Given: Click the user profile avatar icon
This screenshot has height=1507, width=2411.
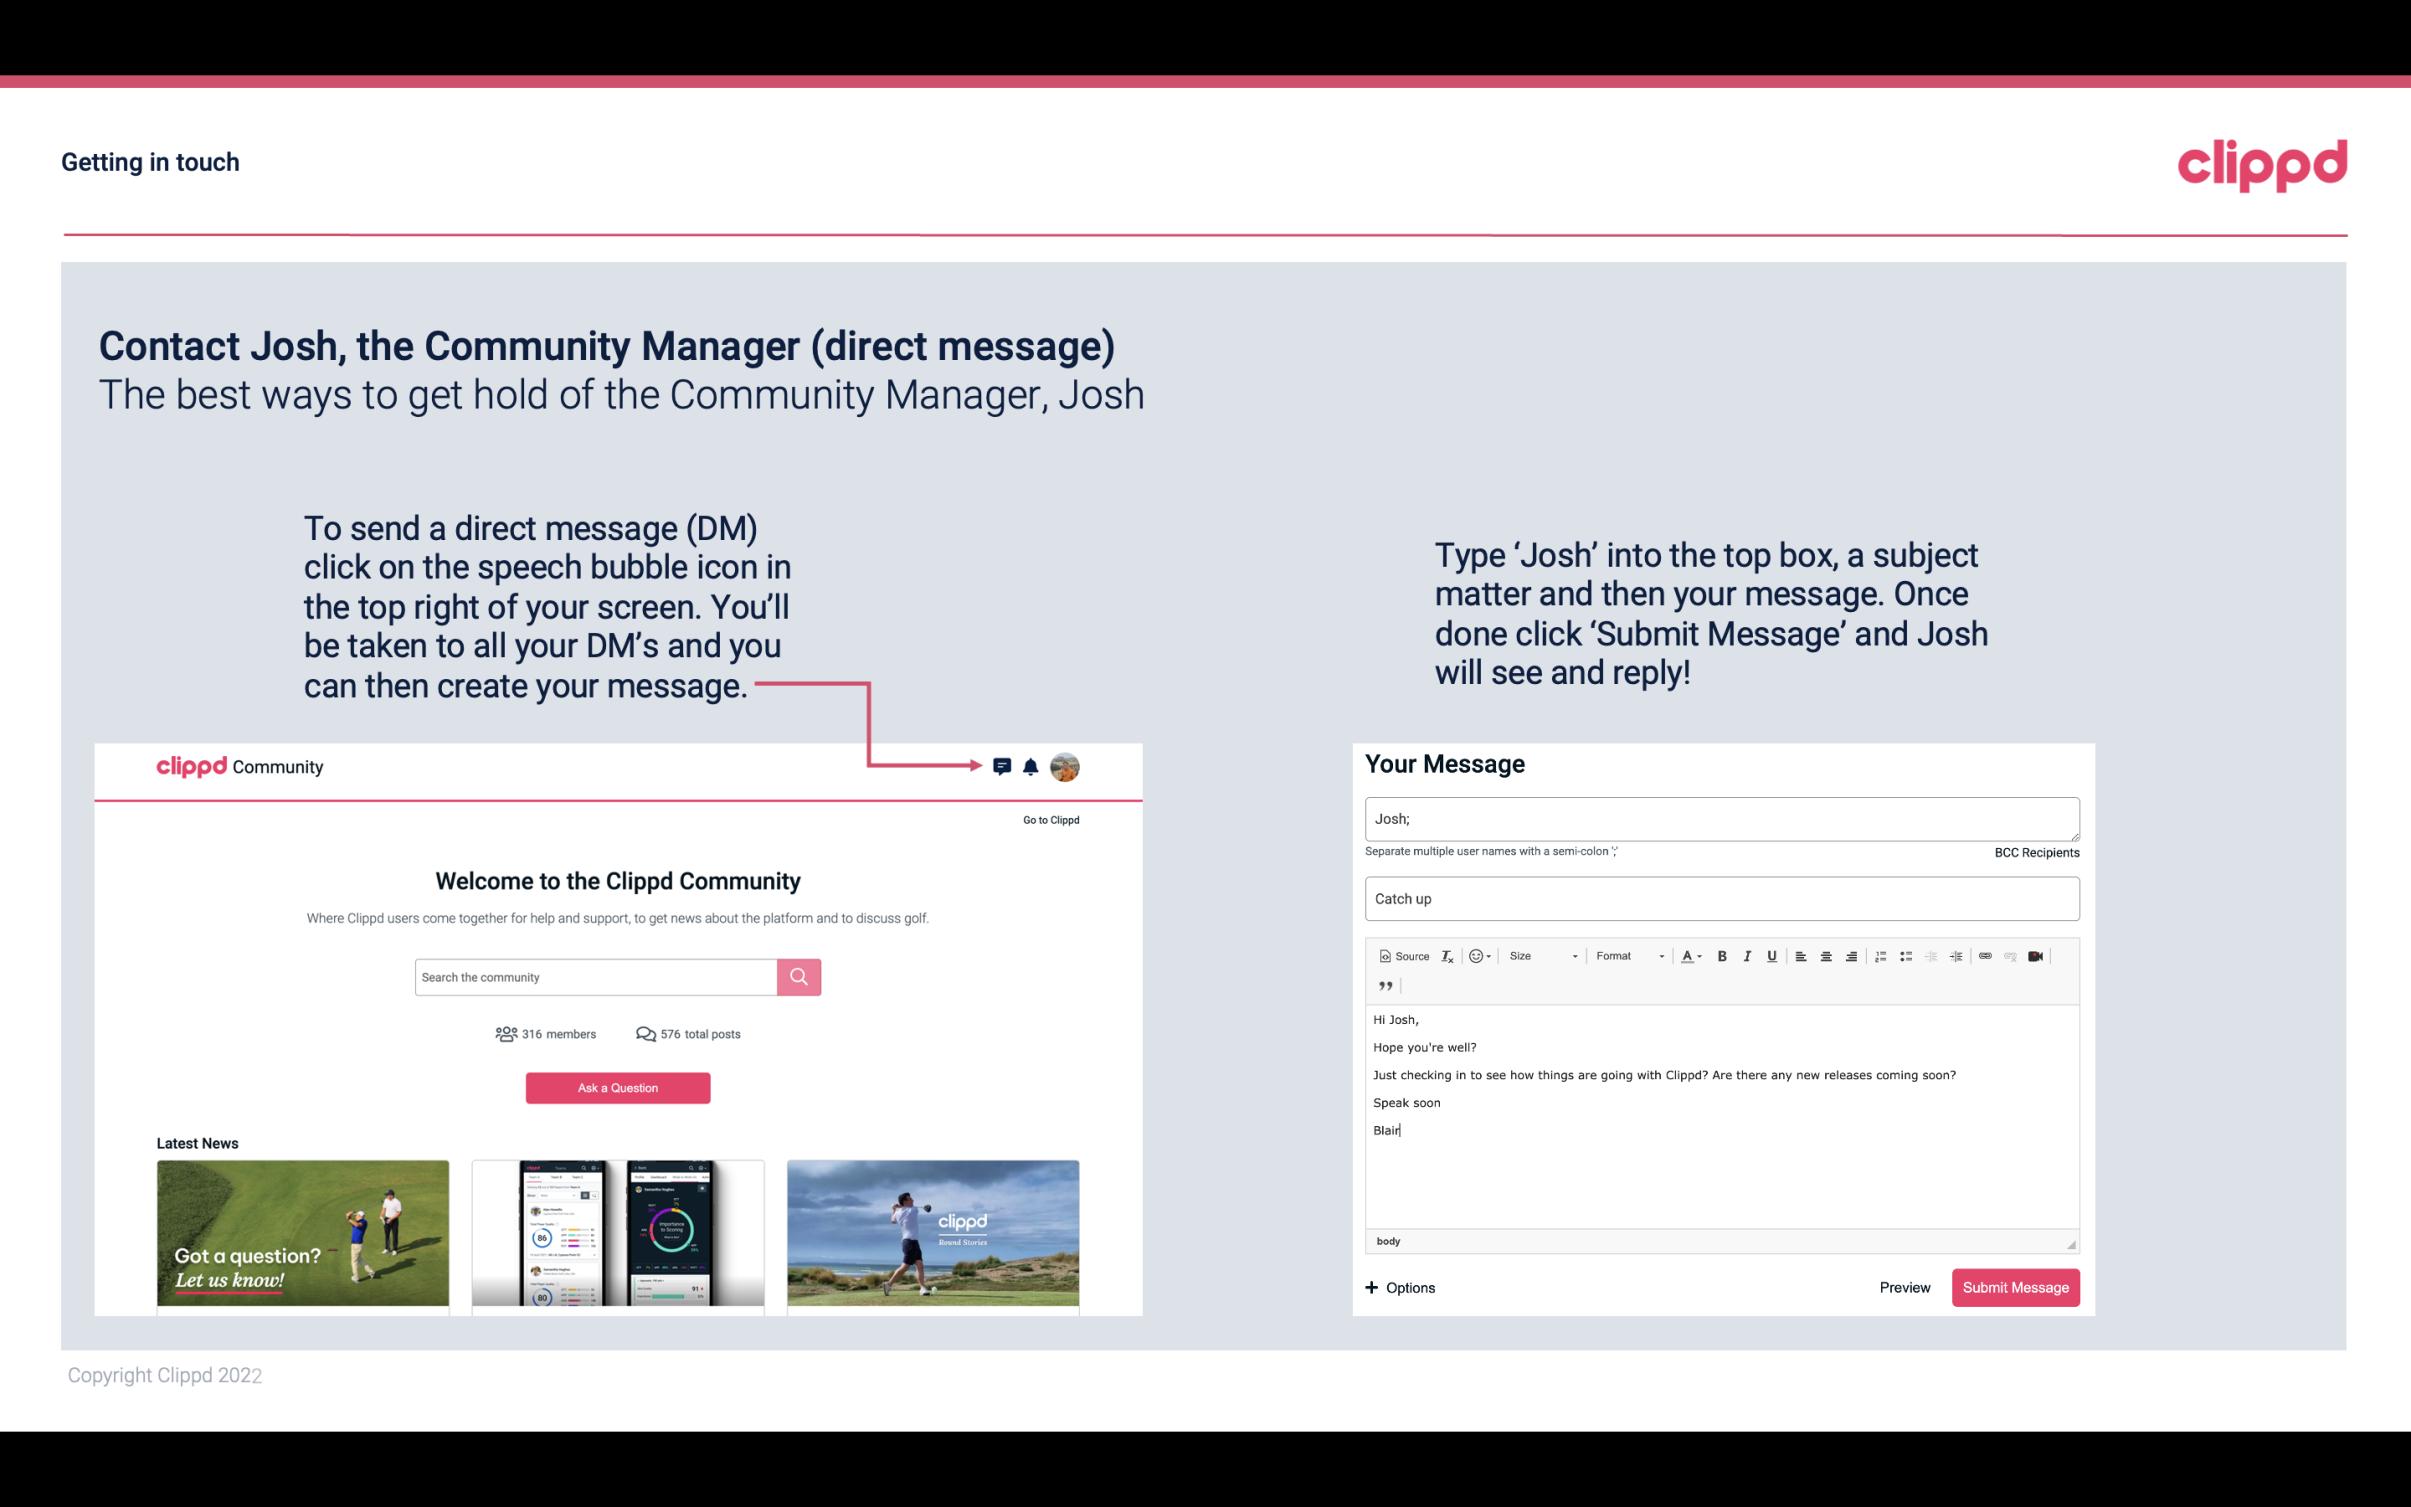Looking at the screenshot, I should pos(1064,767).
